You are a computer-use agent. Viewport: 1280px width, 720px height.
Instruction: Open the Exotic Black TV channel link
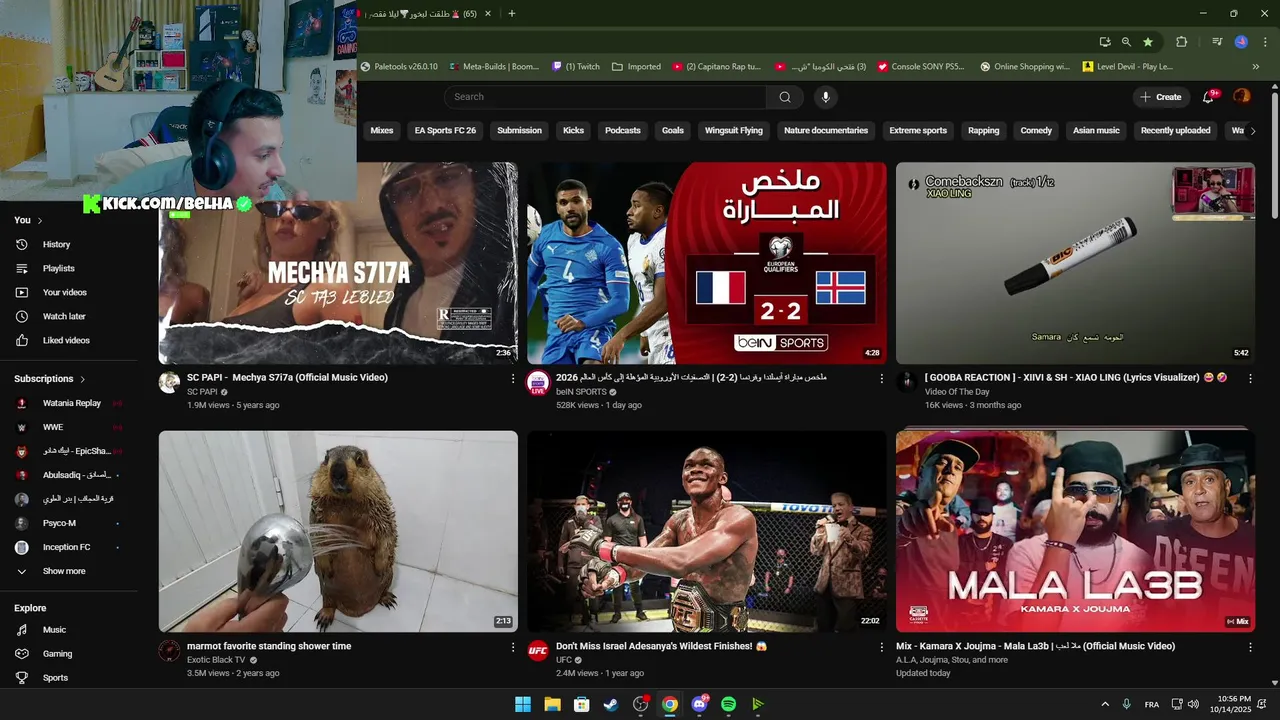coord(216,660)
